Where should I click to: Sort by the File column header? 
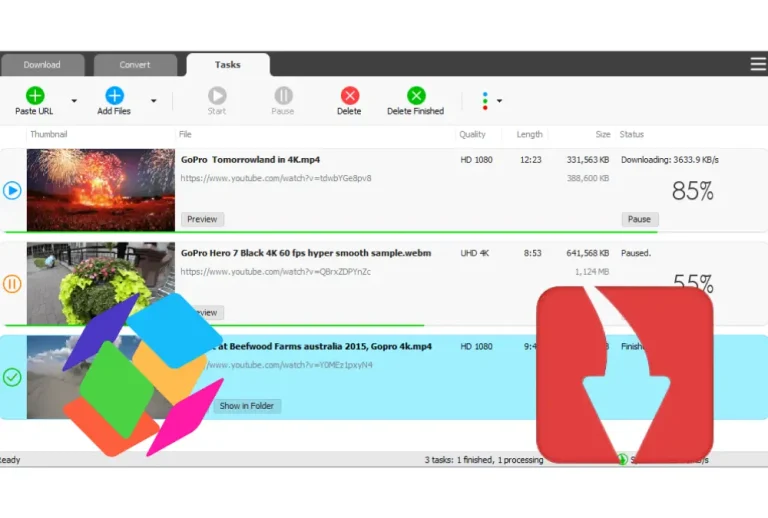click(185, 134)
